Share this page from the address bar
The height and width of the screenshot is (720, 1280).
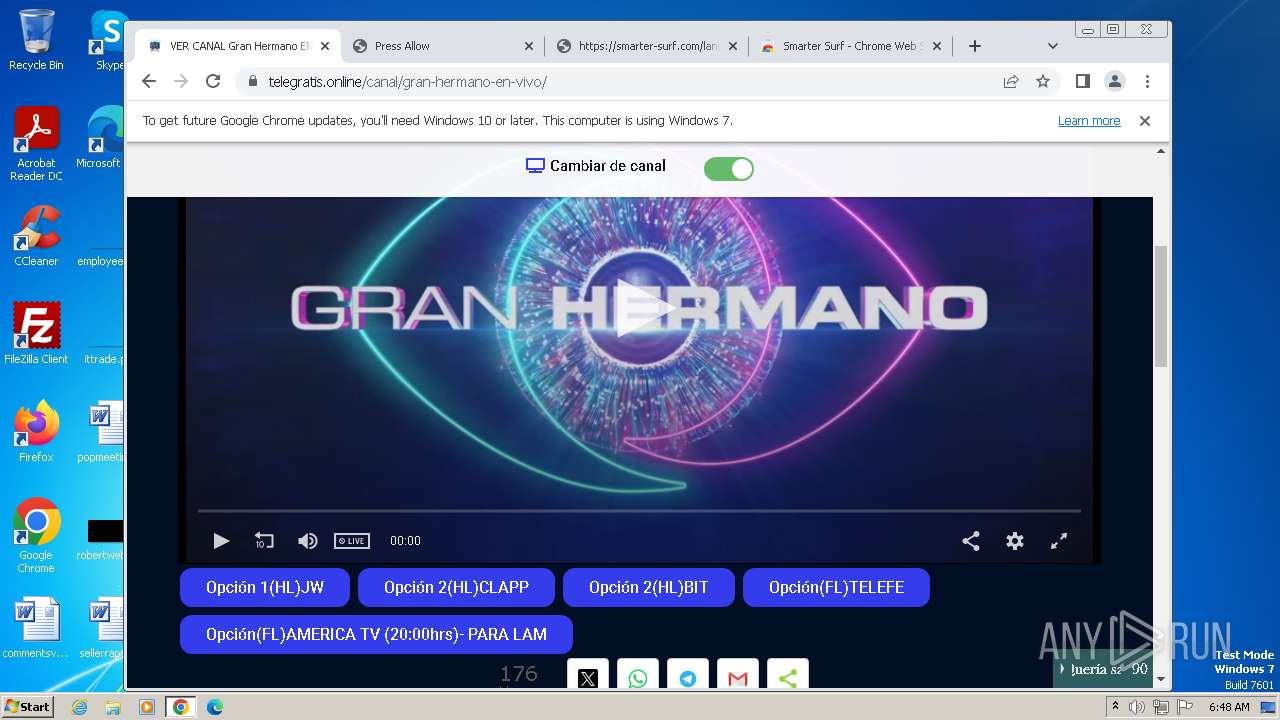[1011, 82]
